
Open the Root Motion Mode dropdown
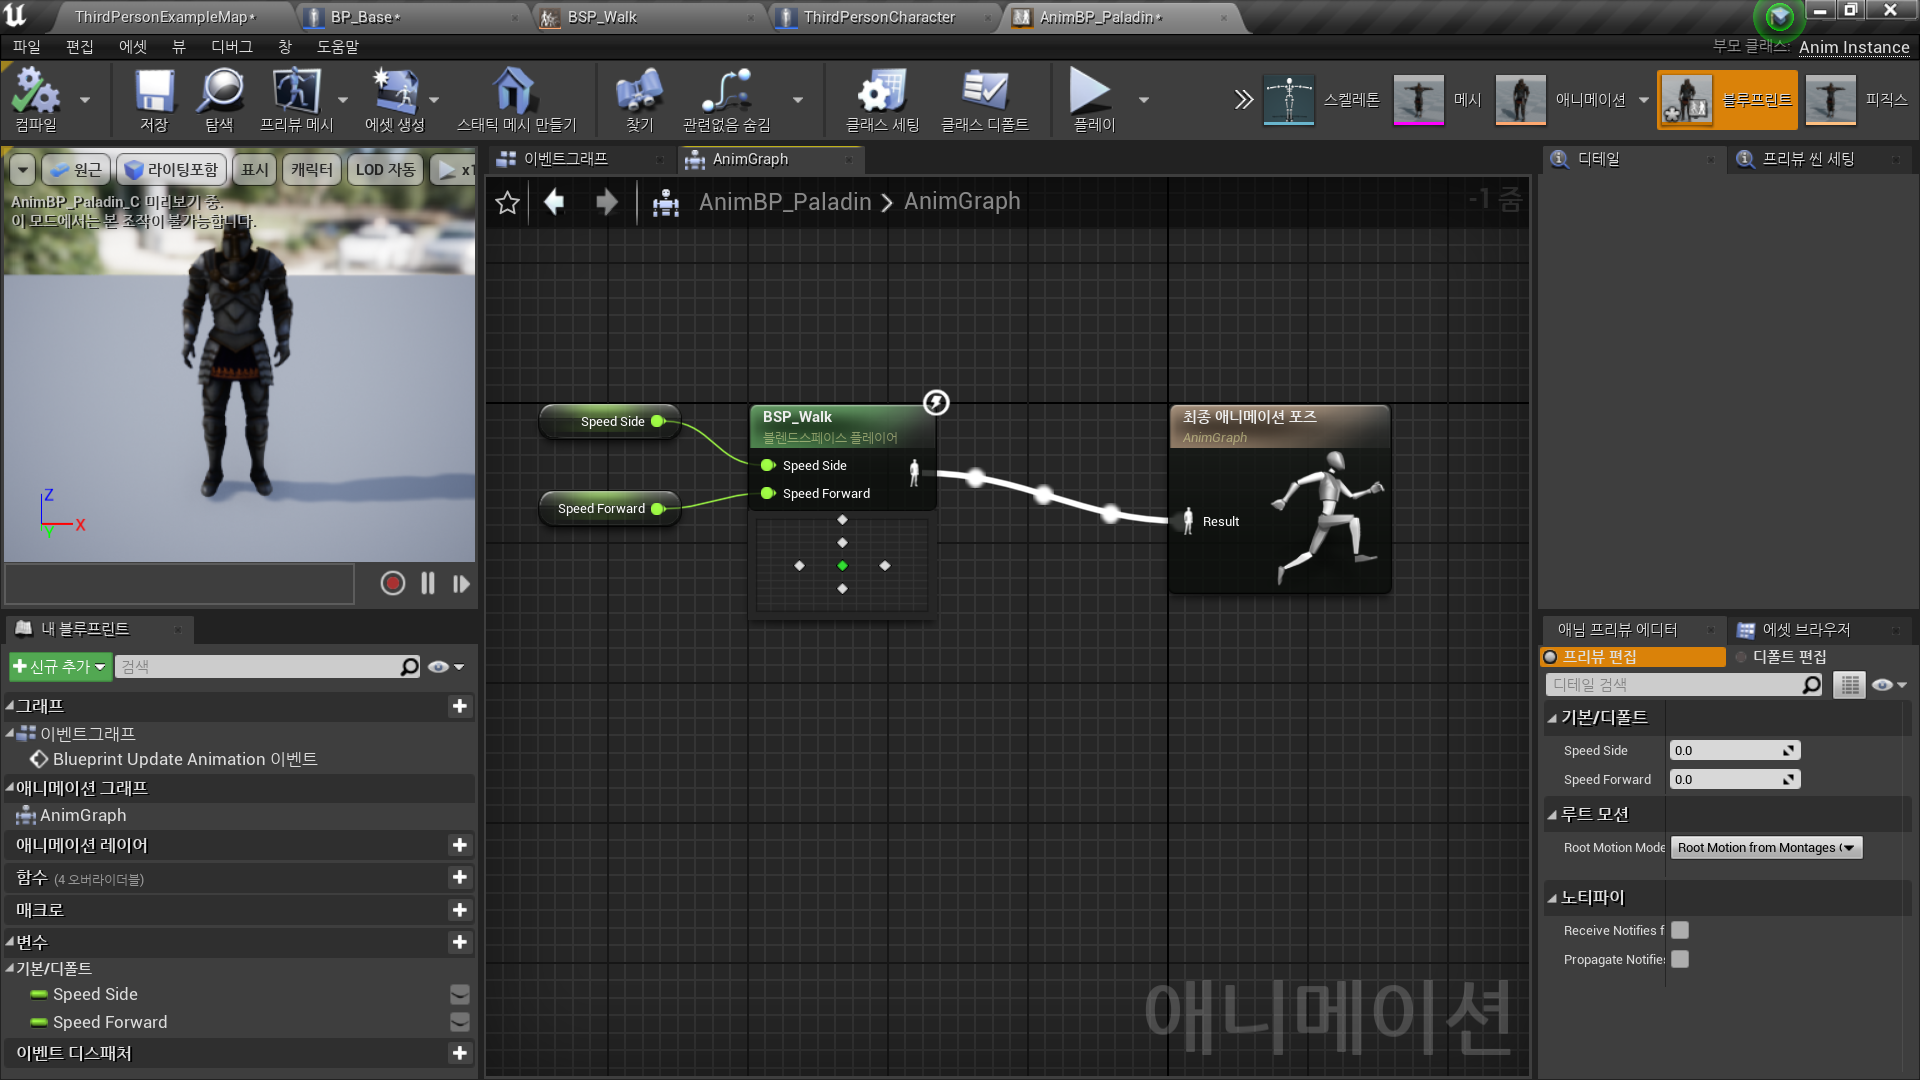click(x=1766, y=847)
